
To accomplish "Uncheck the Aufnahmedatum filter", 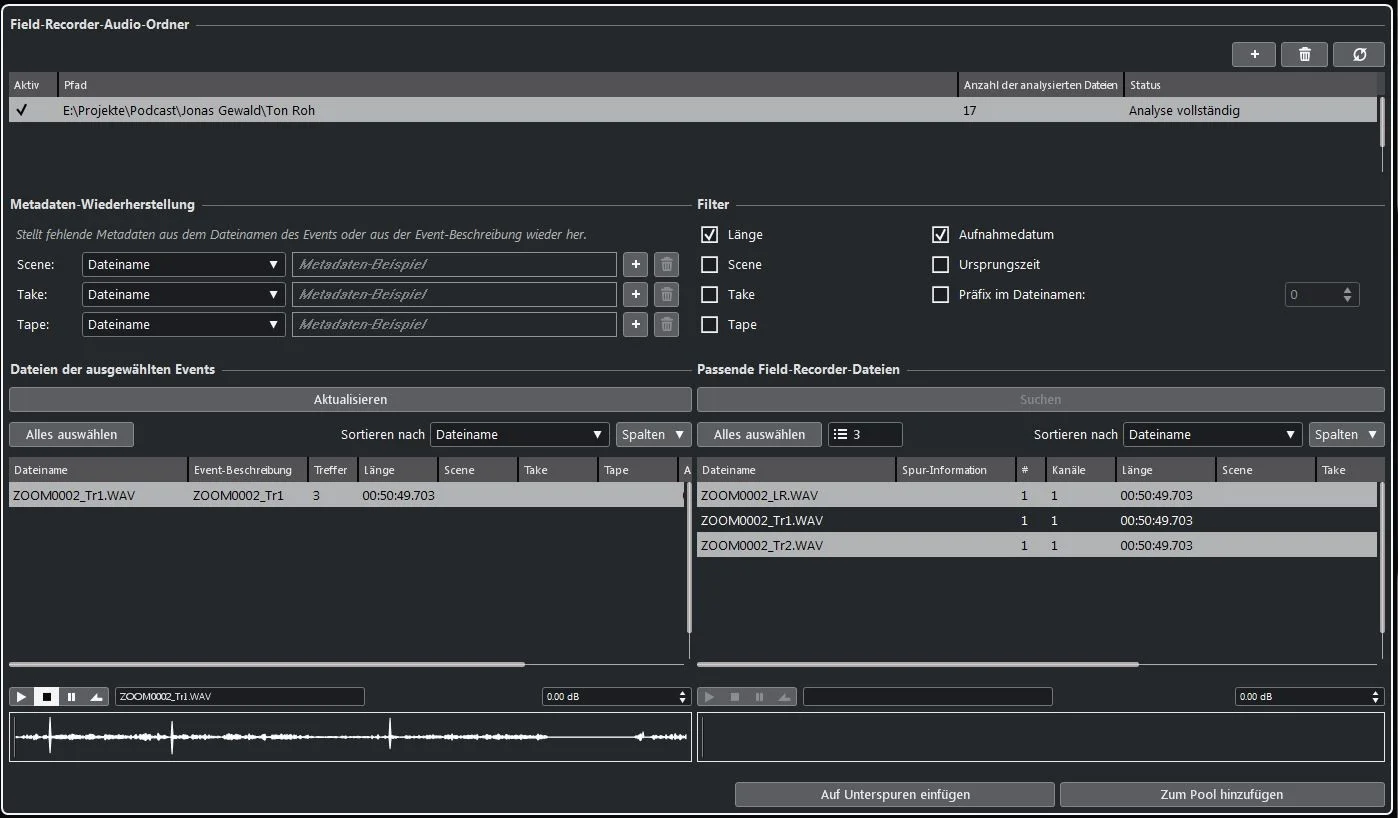I will pyautogui.click(x=940, y=234).
